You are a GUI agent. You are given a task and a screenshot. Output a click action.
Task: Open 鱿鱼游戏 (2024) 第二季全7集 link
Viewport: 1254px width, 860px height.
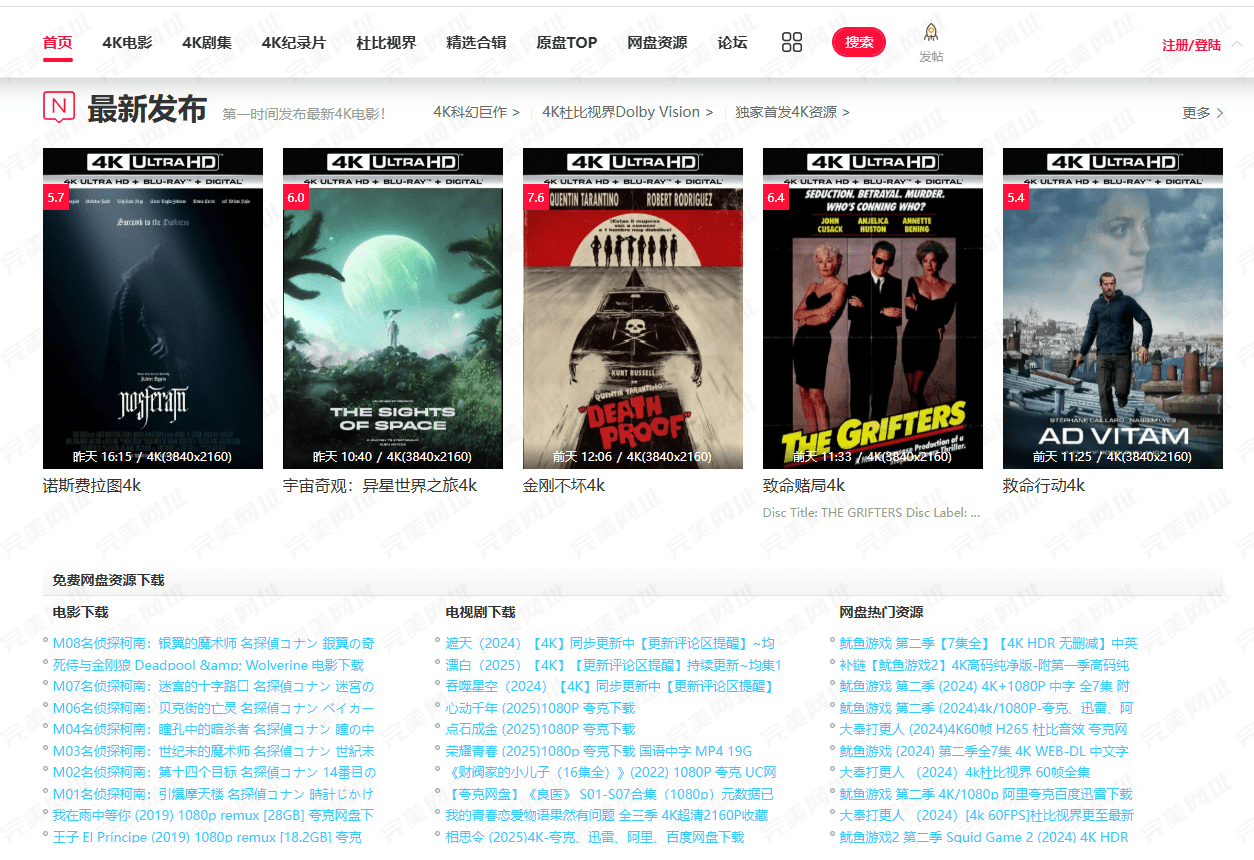pyautogui.click(x=984, y=751)
